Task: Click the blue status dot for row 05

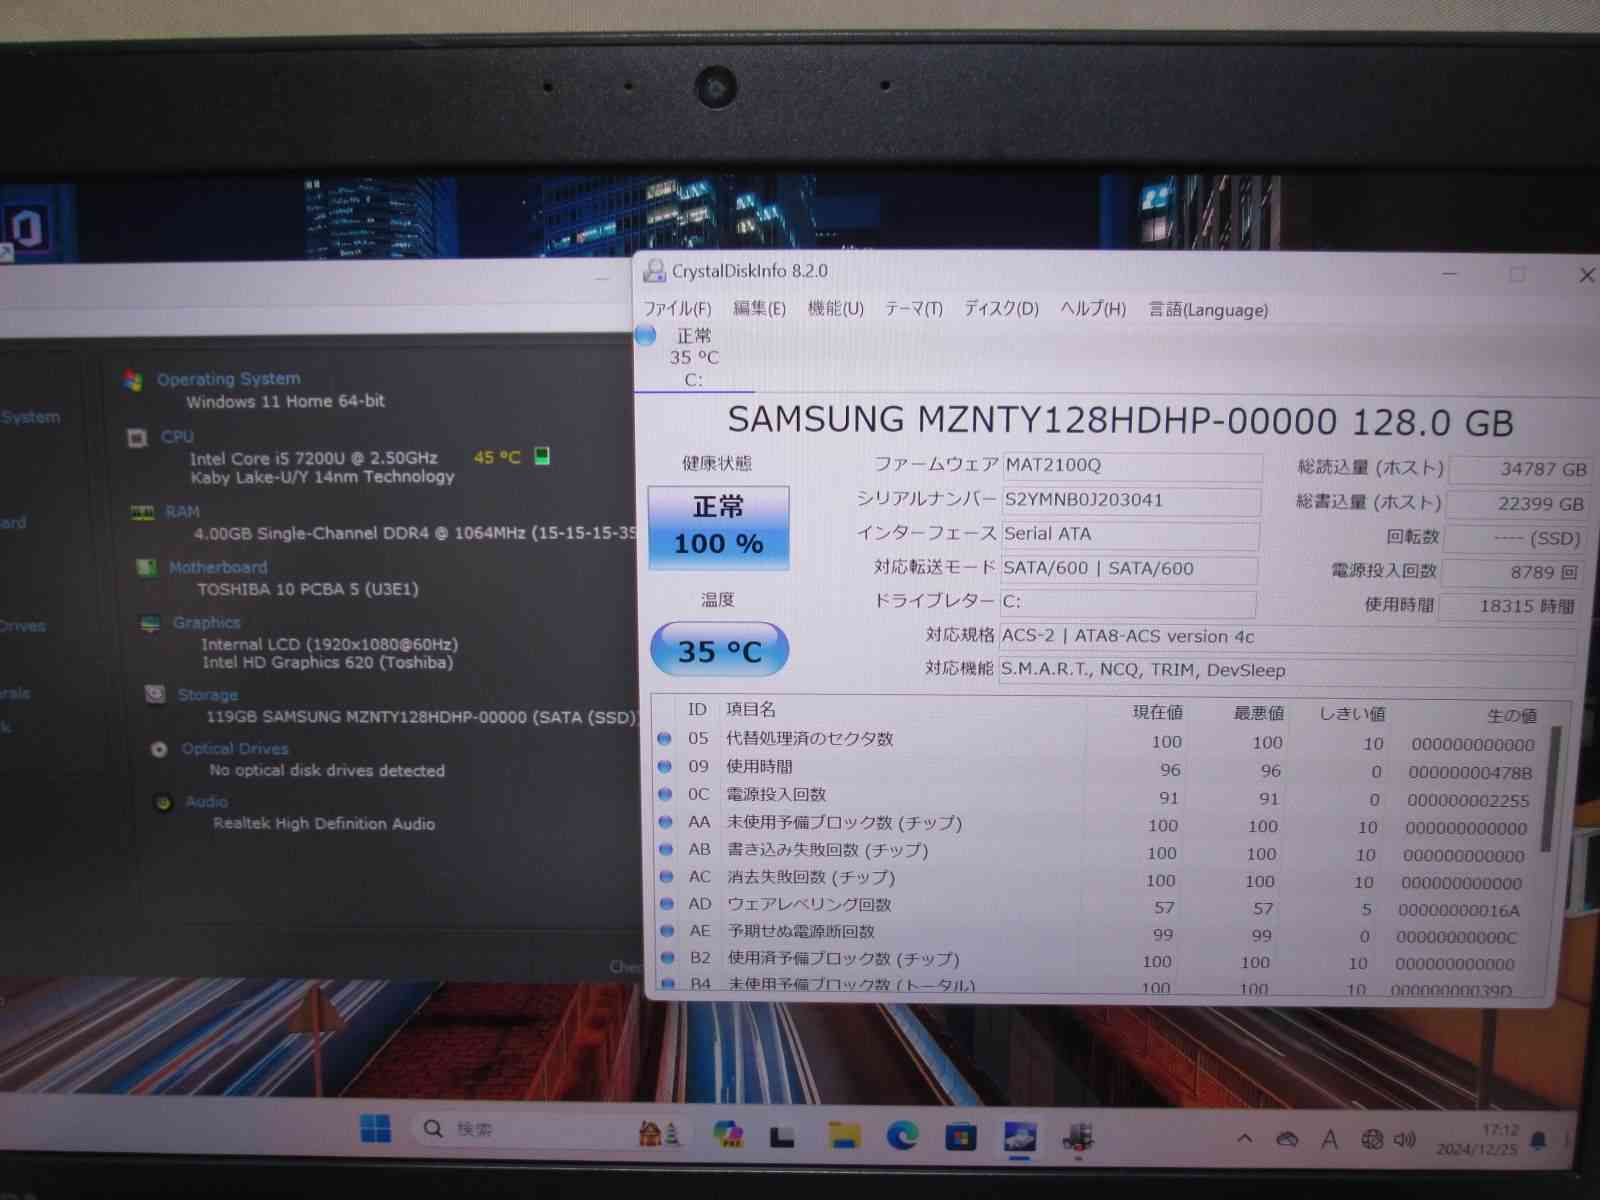Action: click(664, 739)
